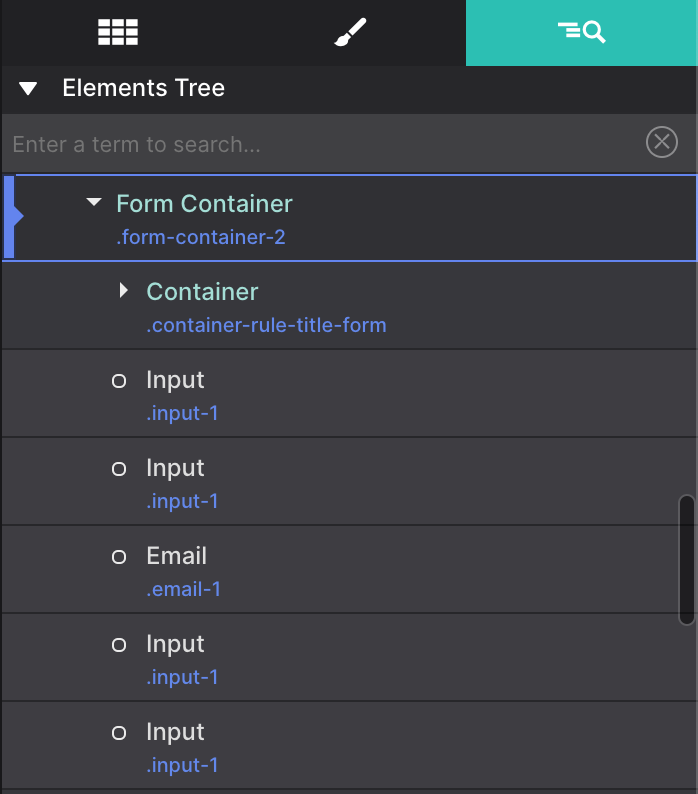698x794 pixels.
Task: Select the Container tree item
Action: click(350, 306)
